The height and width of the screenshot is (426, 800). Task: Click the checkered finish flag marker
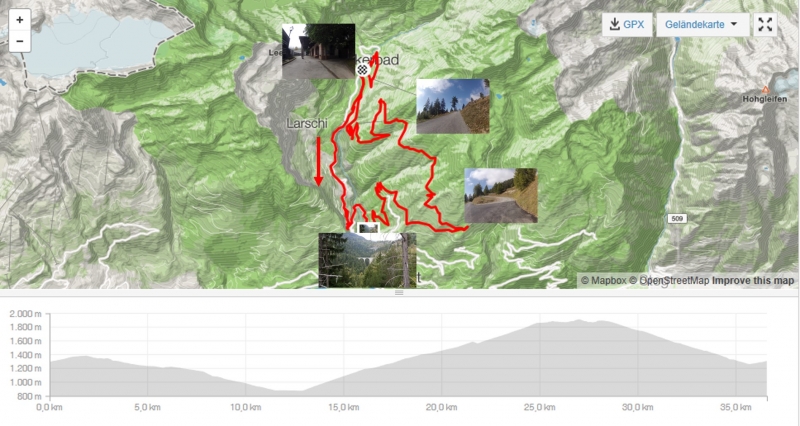click(x=362, y=70)
